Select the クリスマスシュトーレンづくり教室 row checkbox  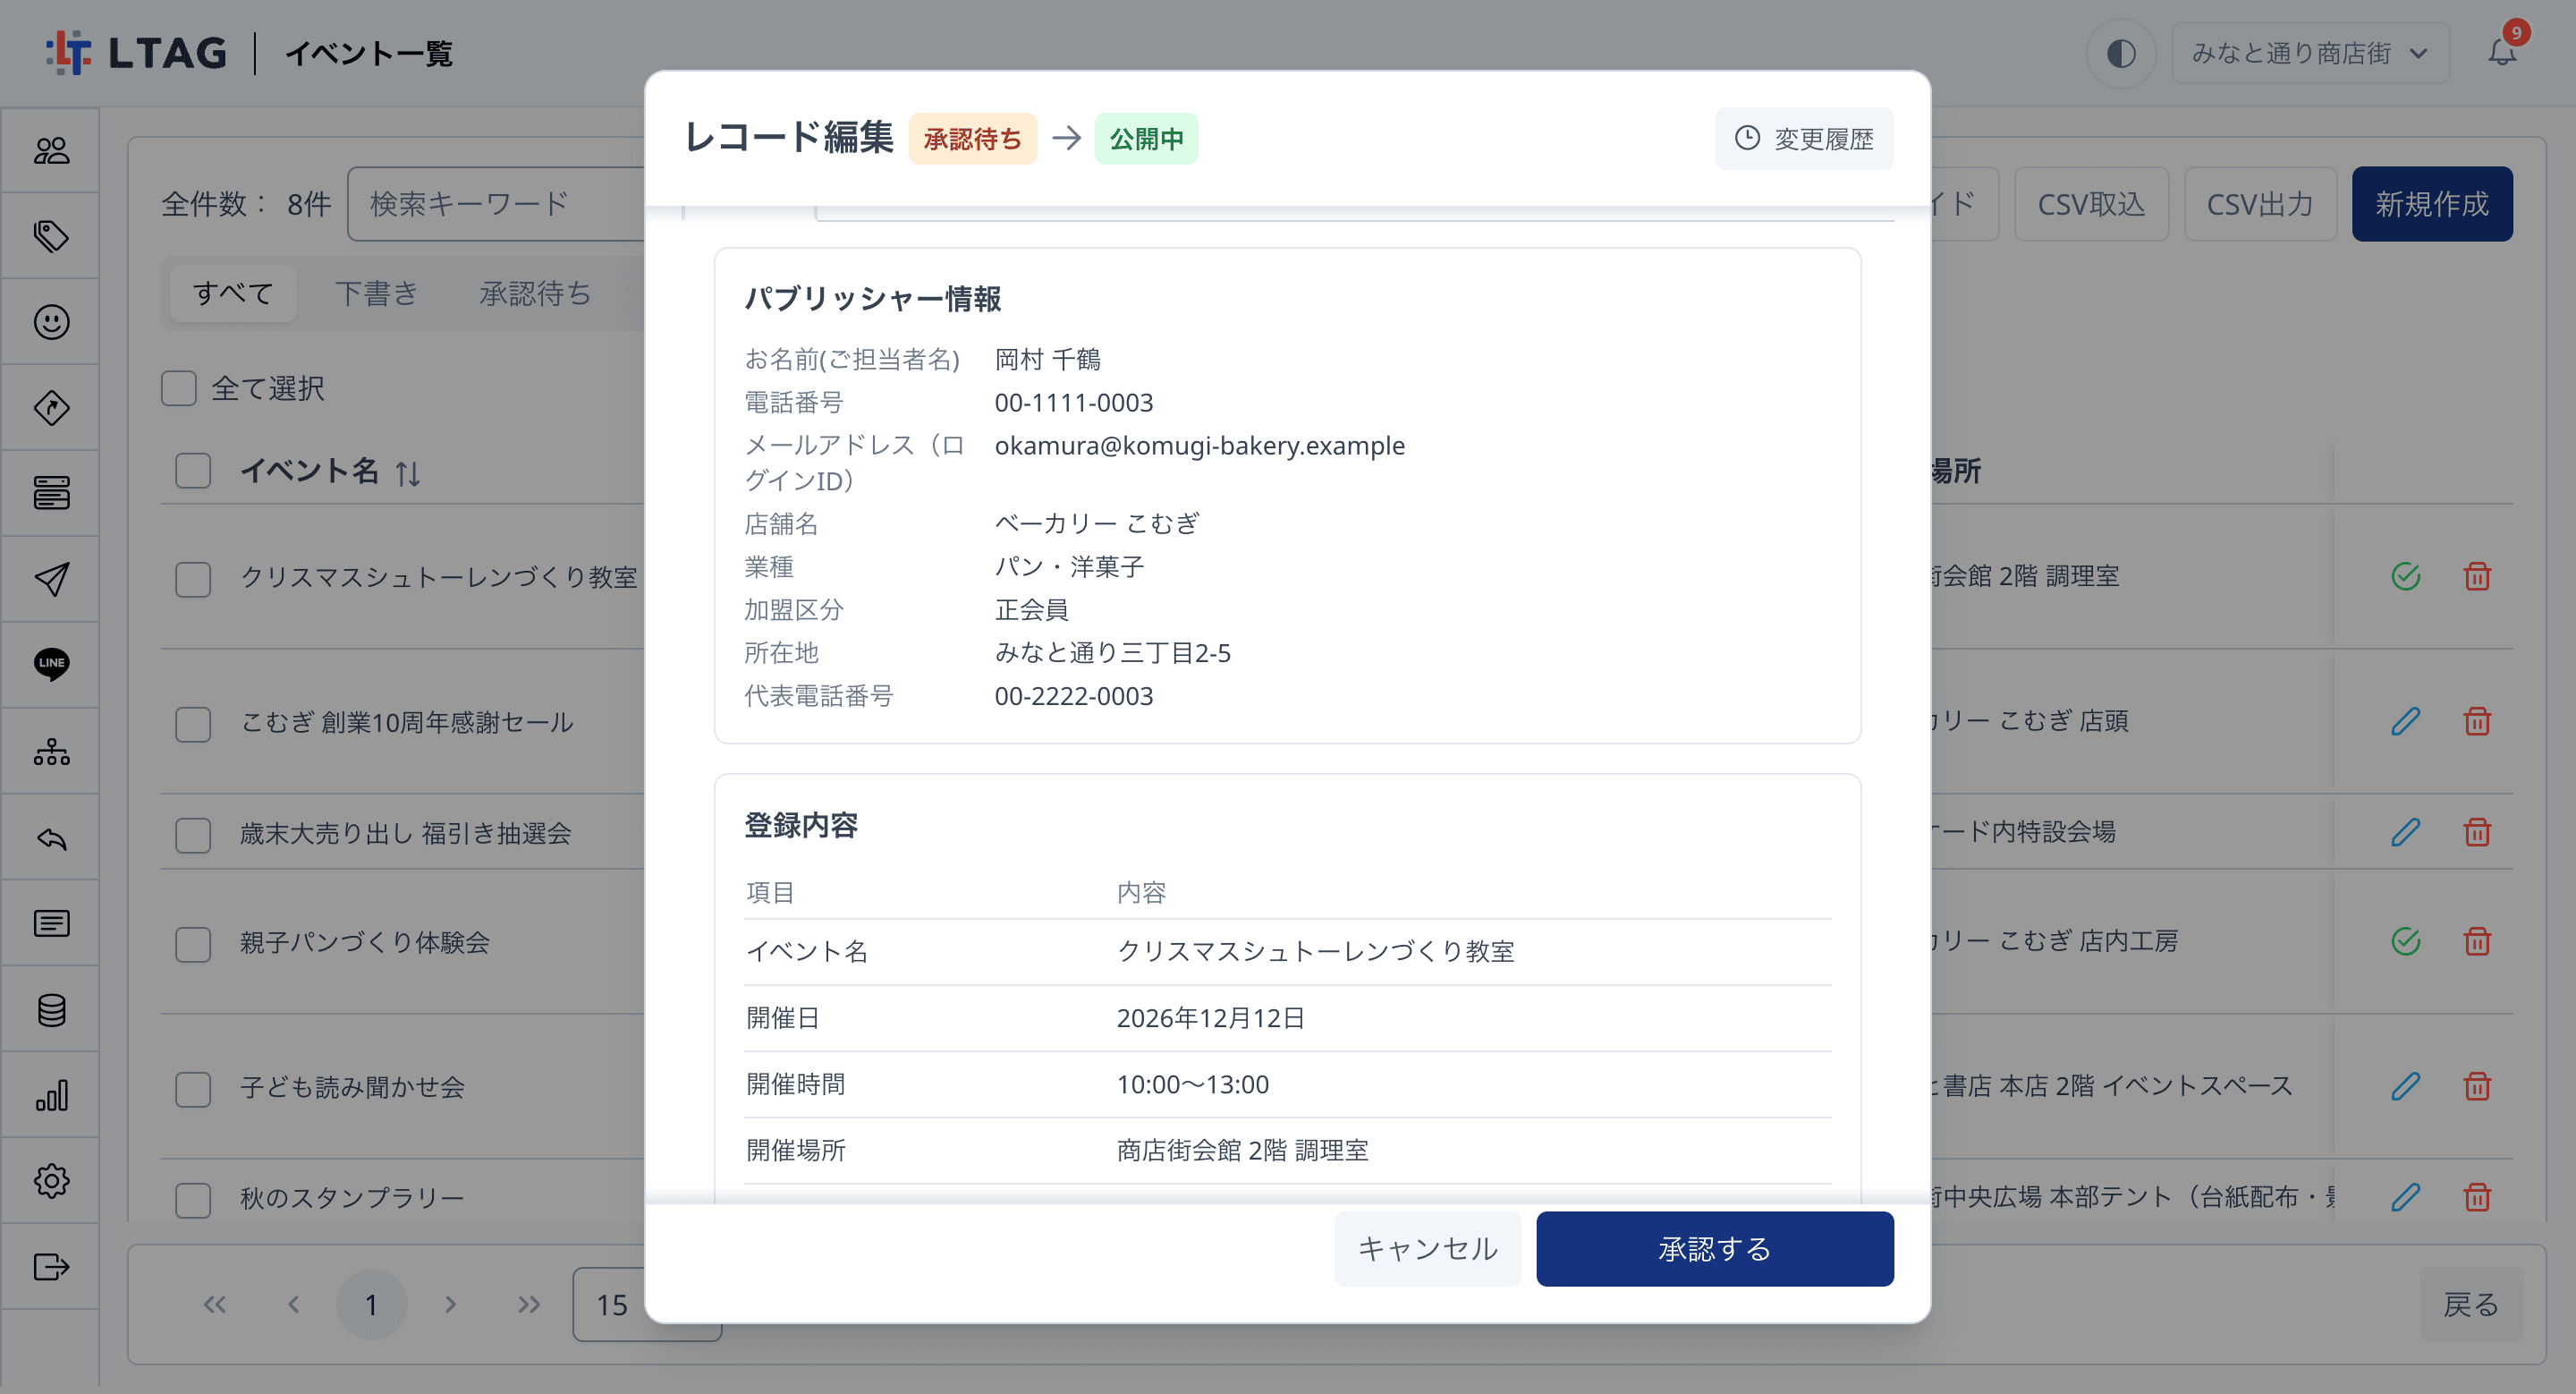coord(193,579)
